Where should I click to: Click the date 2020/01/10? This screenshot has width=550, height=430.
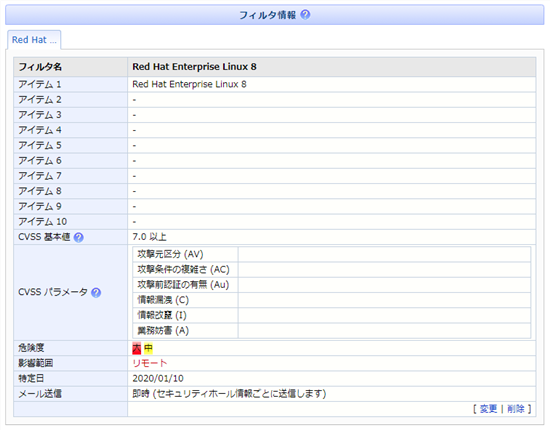point(158,378)
